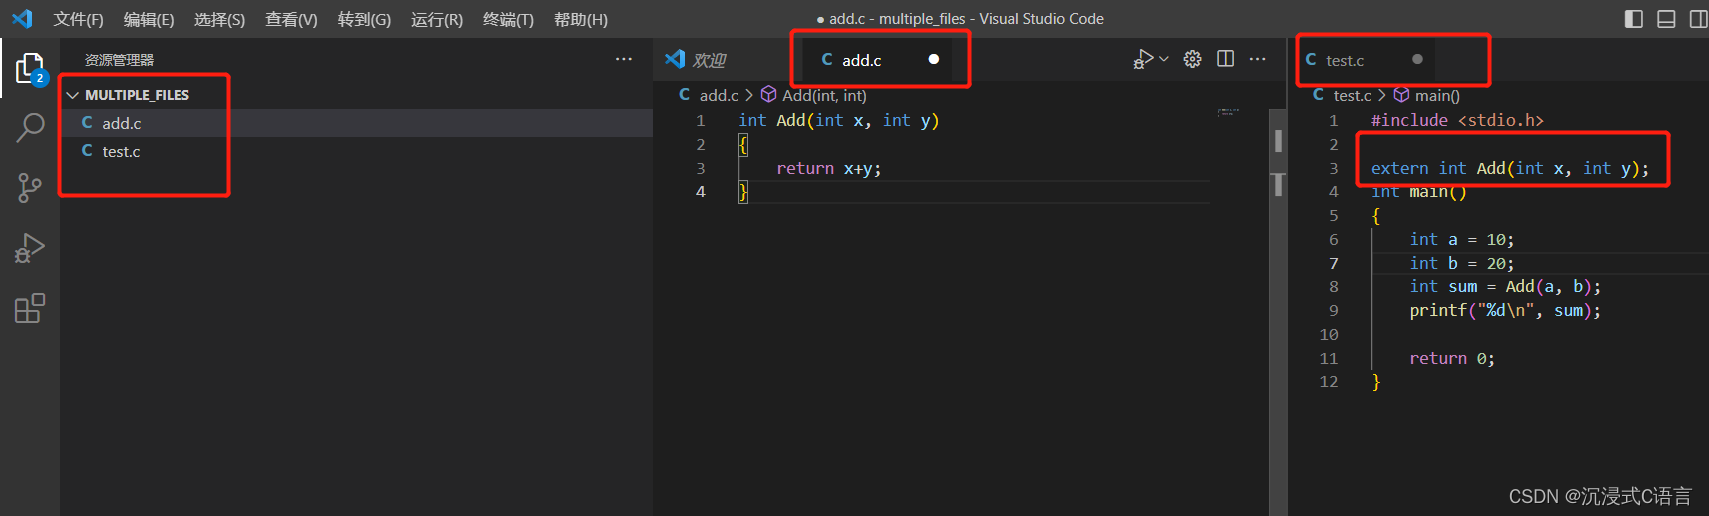Click the VS Code logo in title bar
1709x516 pixels.
(22, 19)
